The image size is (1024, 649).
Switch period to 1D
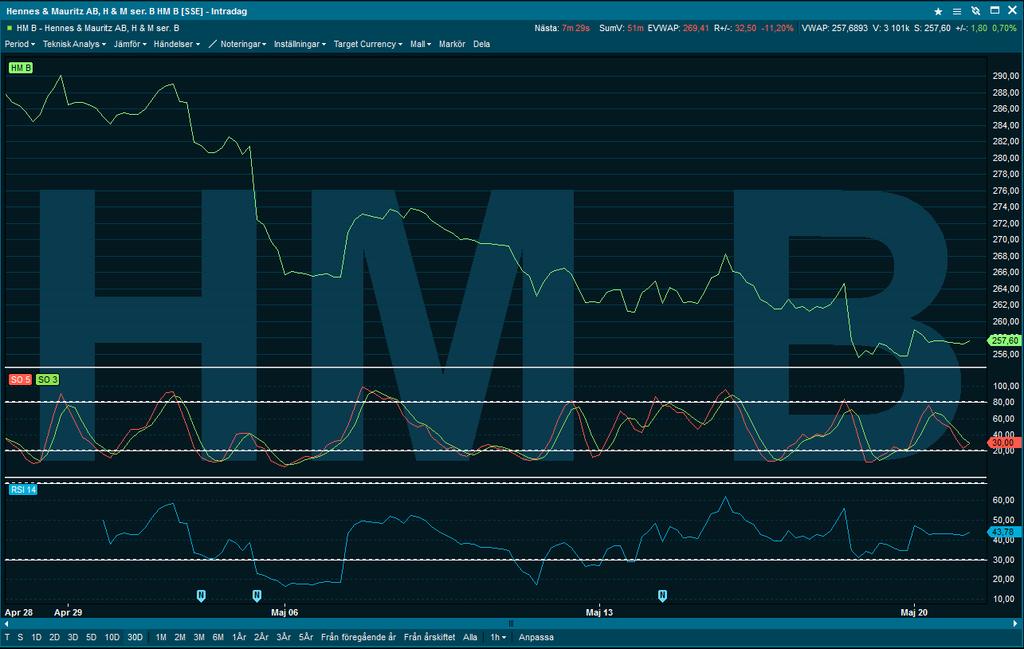37,637
